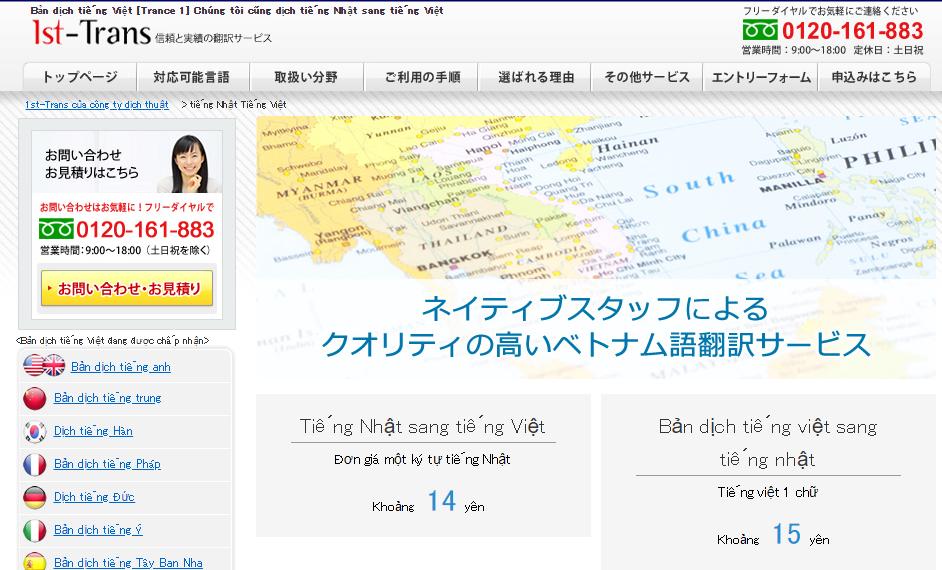Click the 1st-Trans logo

pyautogui.click(x=91, y=32)
